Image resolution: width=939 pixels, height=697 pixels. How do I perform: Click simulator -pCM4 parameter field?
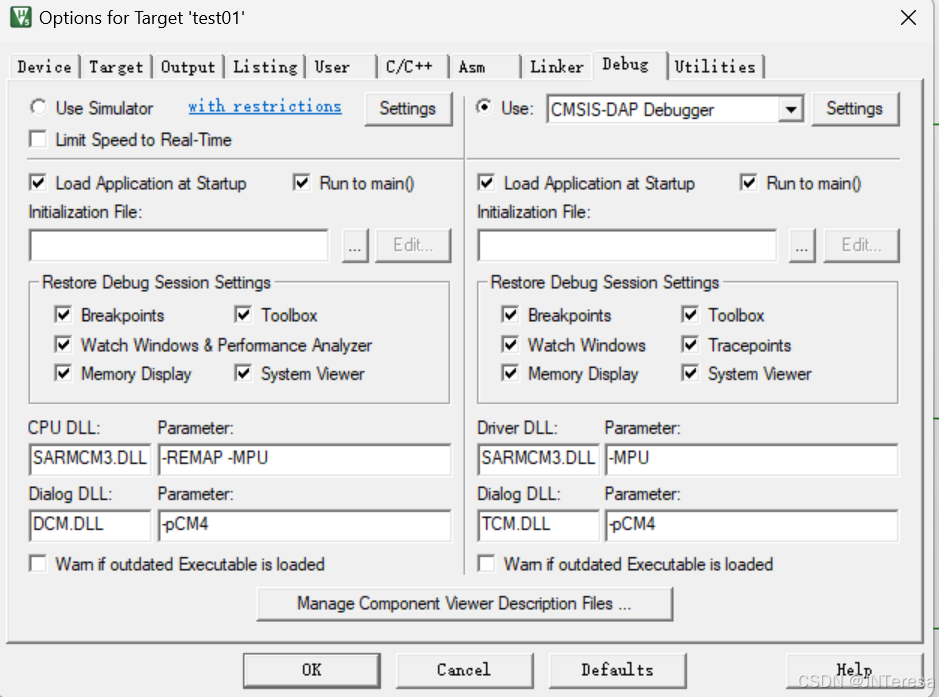[304, 525]
